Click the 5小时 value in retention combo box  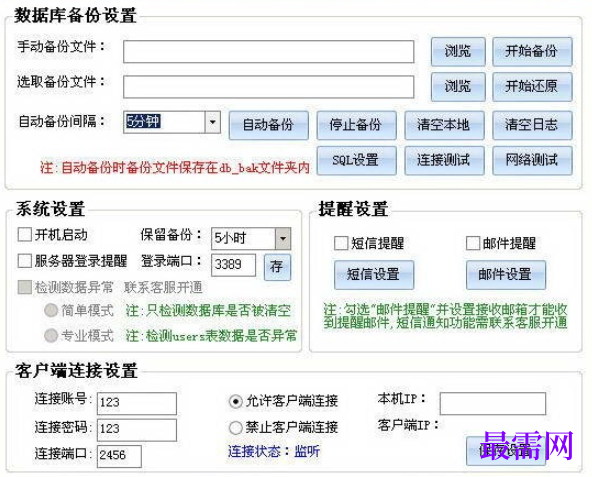tap(244, 238)
